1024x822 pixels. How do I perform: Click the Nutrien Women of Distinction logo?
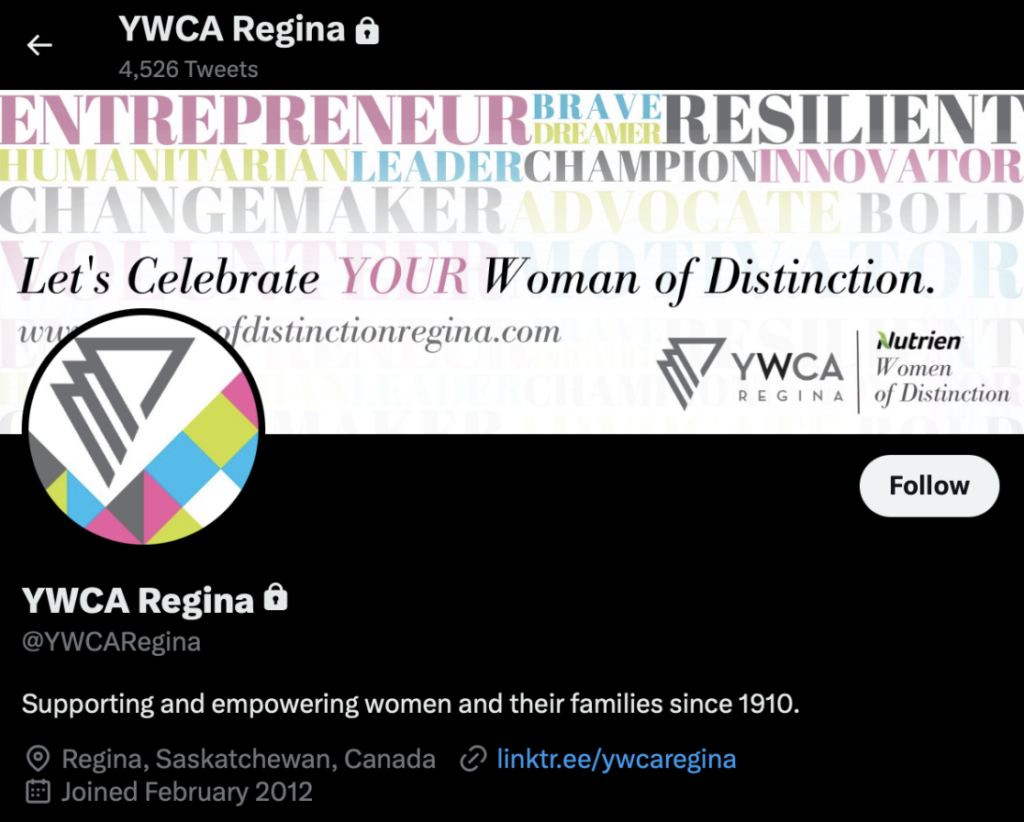click(942, 369)
